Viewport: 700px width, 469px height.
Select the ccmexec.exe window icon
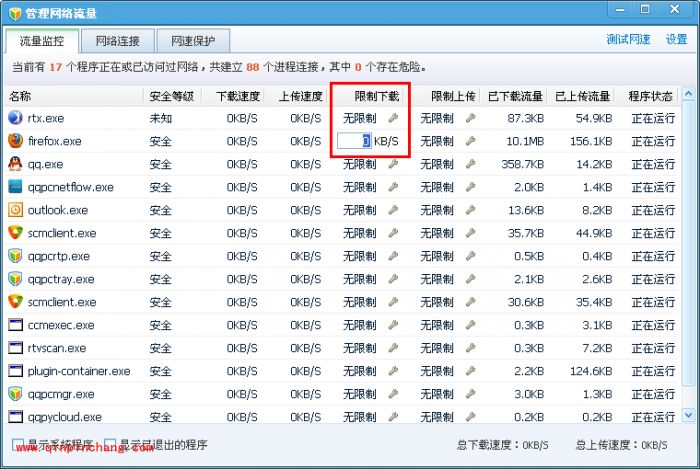pyautogui.click(x=15, y=325)
